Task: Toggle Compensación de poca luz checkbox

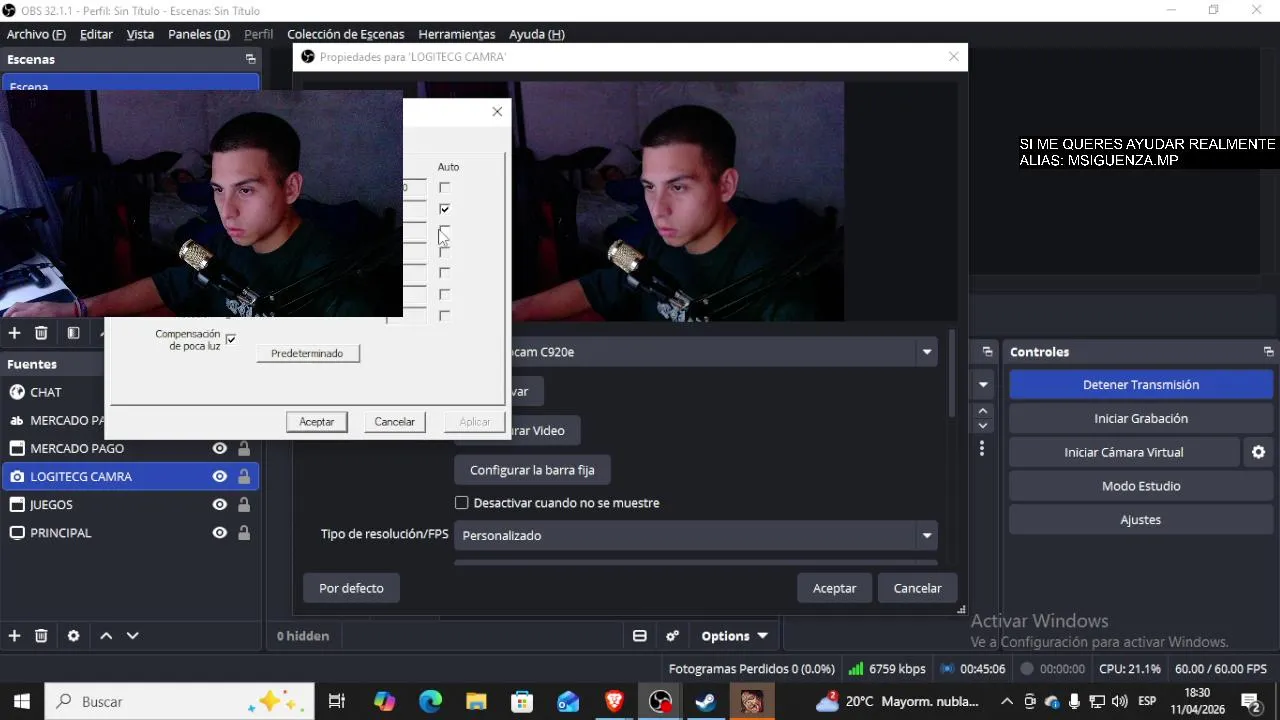Action: pyautogui.click(x=231, y=340)
